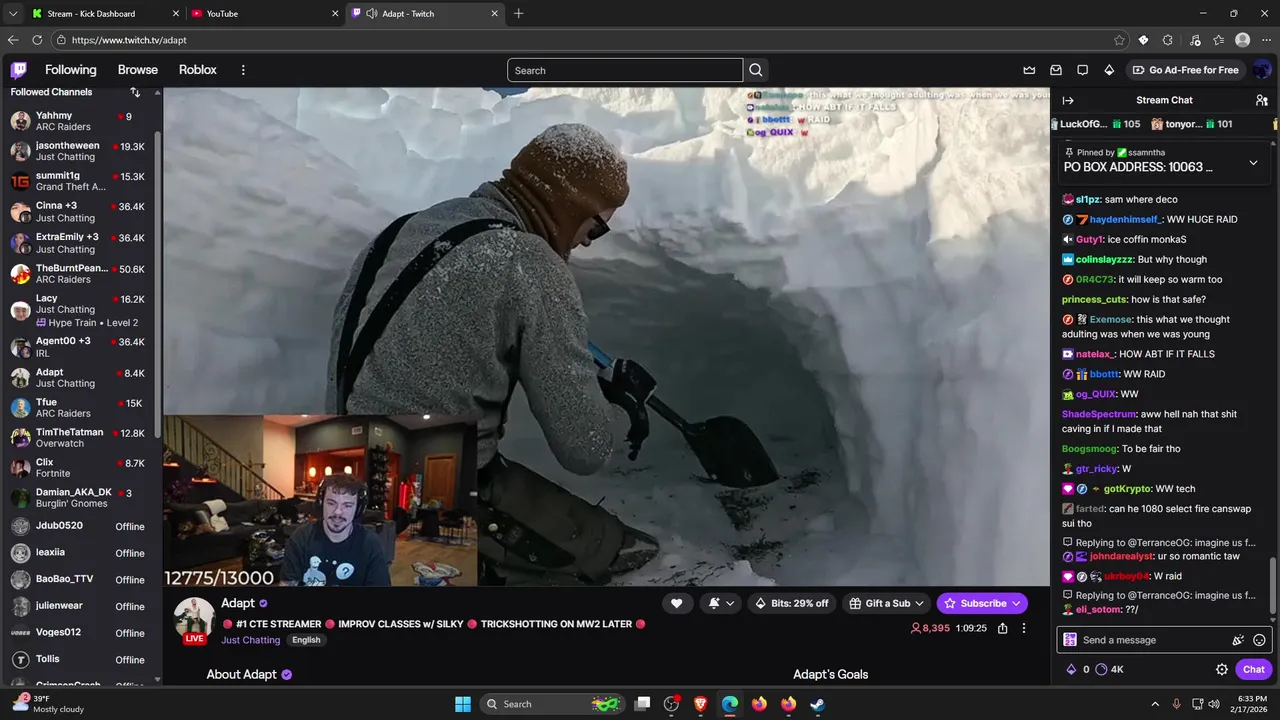Image resolution: width=1280 pixels, height=720 pixels.
Task: Open the browser tab list dropdown
Action: (x=13, y=14)
